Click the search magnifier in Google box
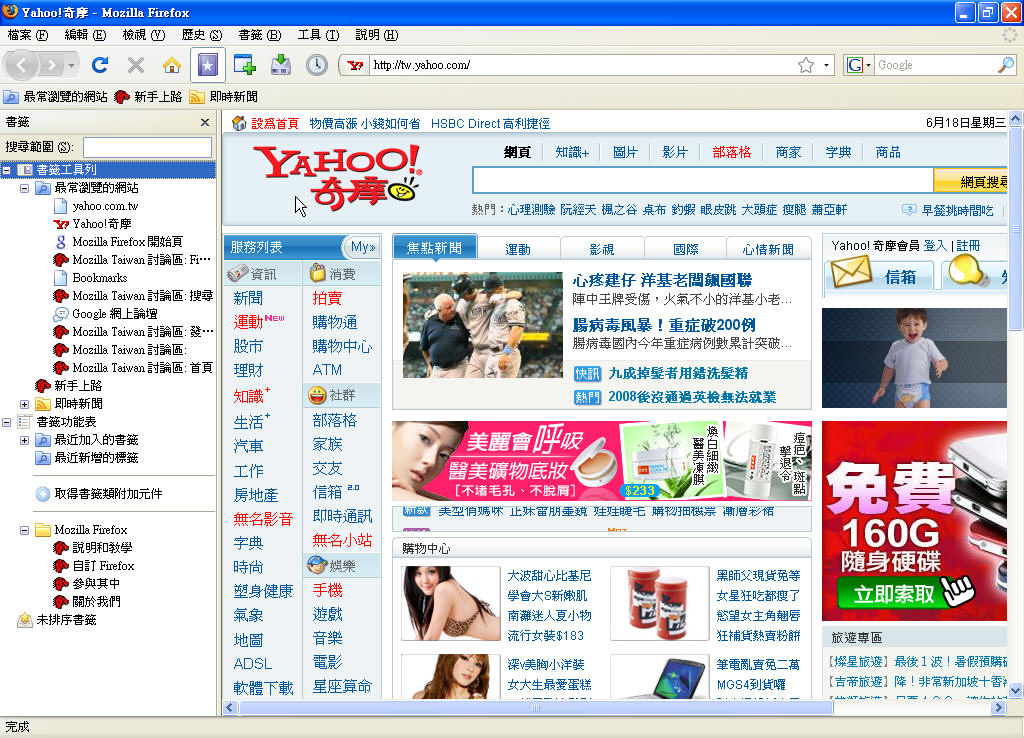Image resolution: width=1024 pixels, height=738 pixels. click(x=1005, y=65)
